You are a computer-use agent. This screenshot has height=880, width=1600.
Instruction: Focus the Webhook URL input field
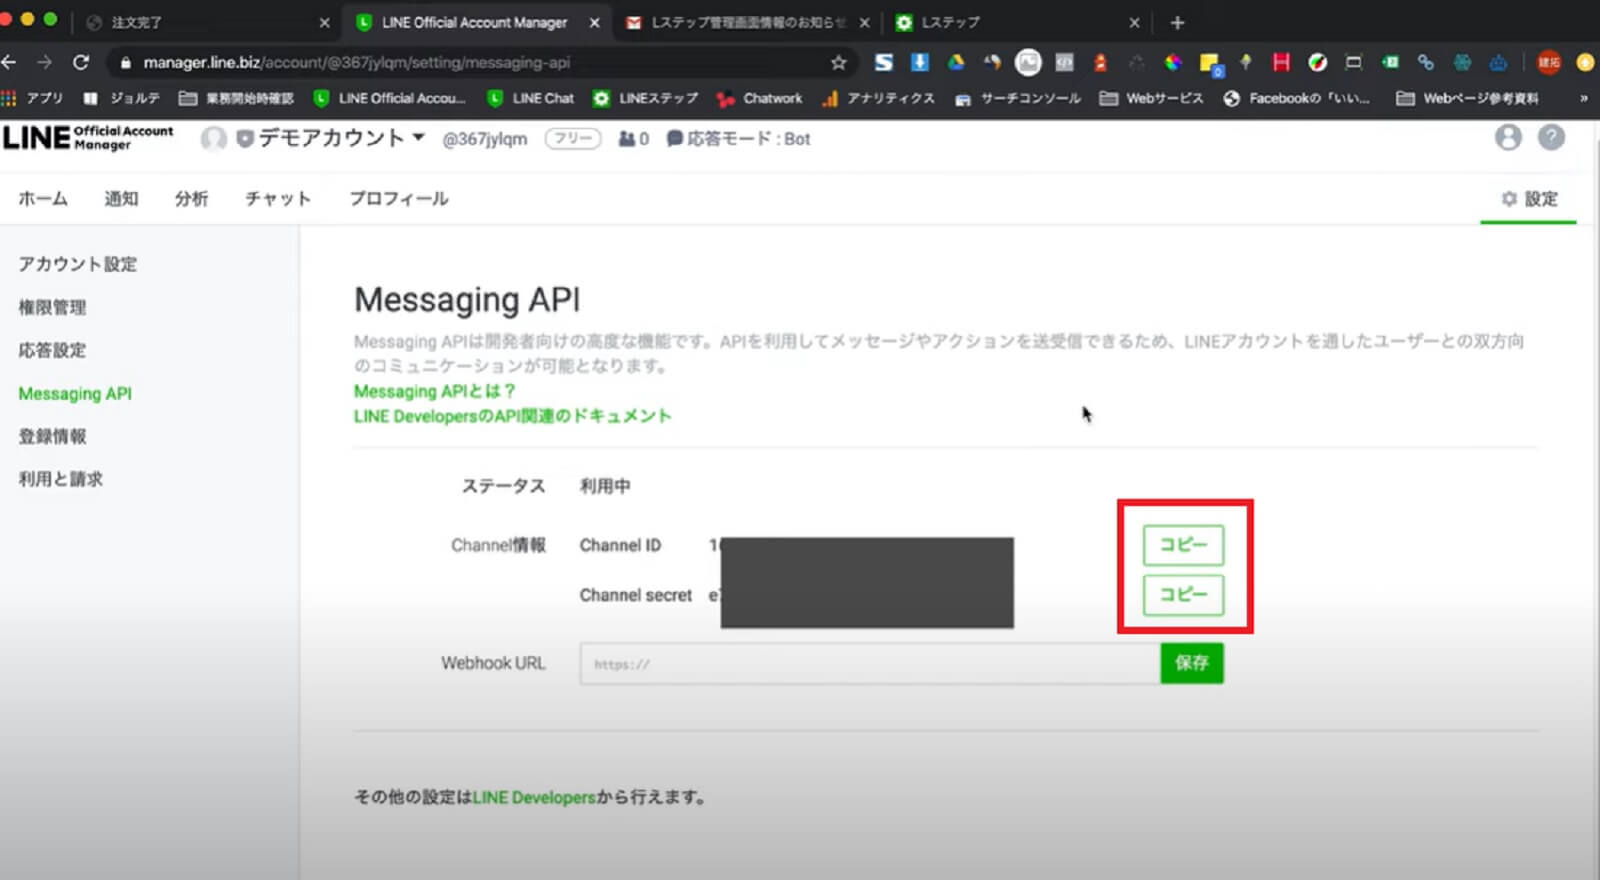click(869, 663)
